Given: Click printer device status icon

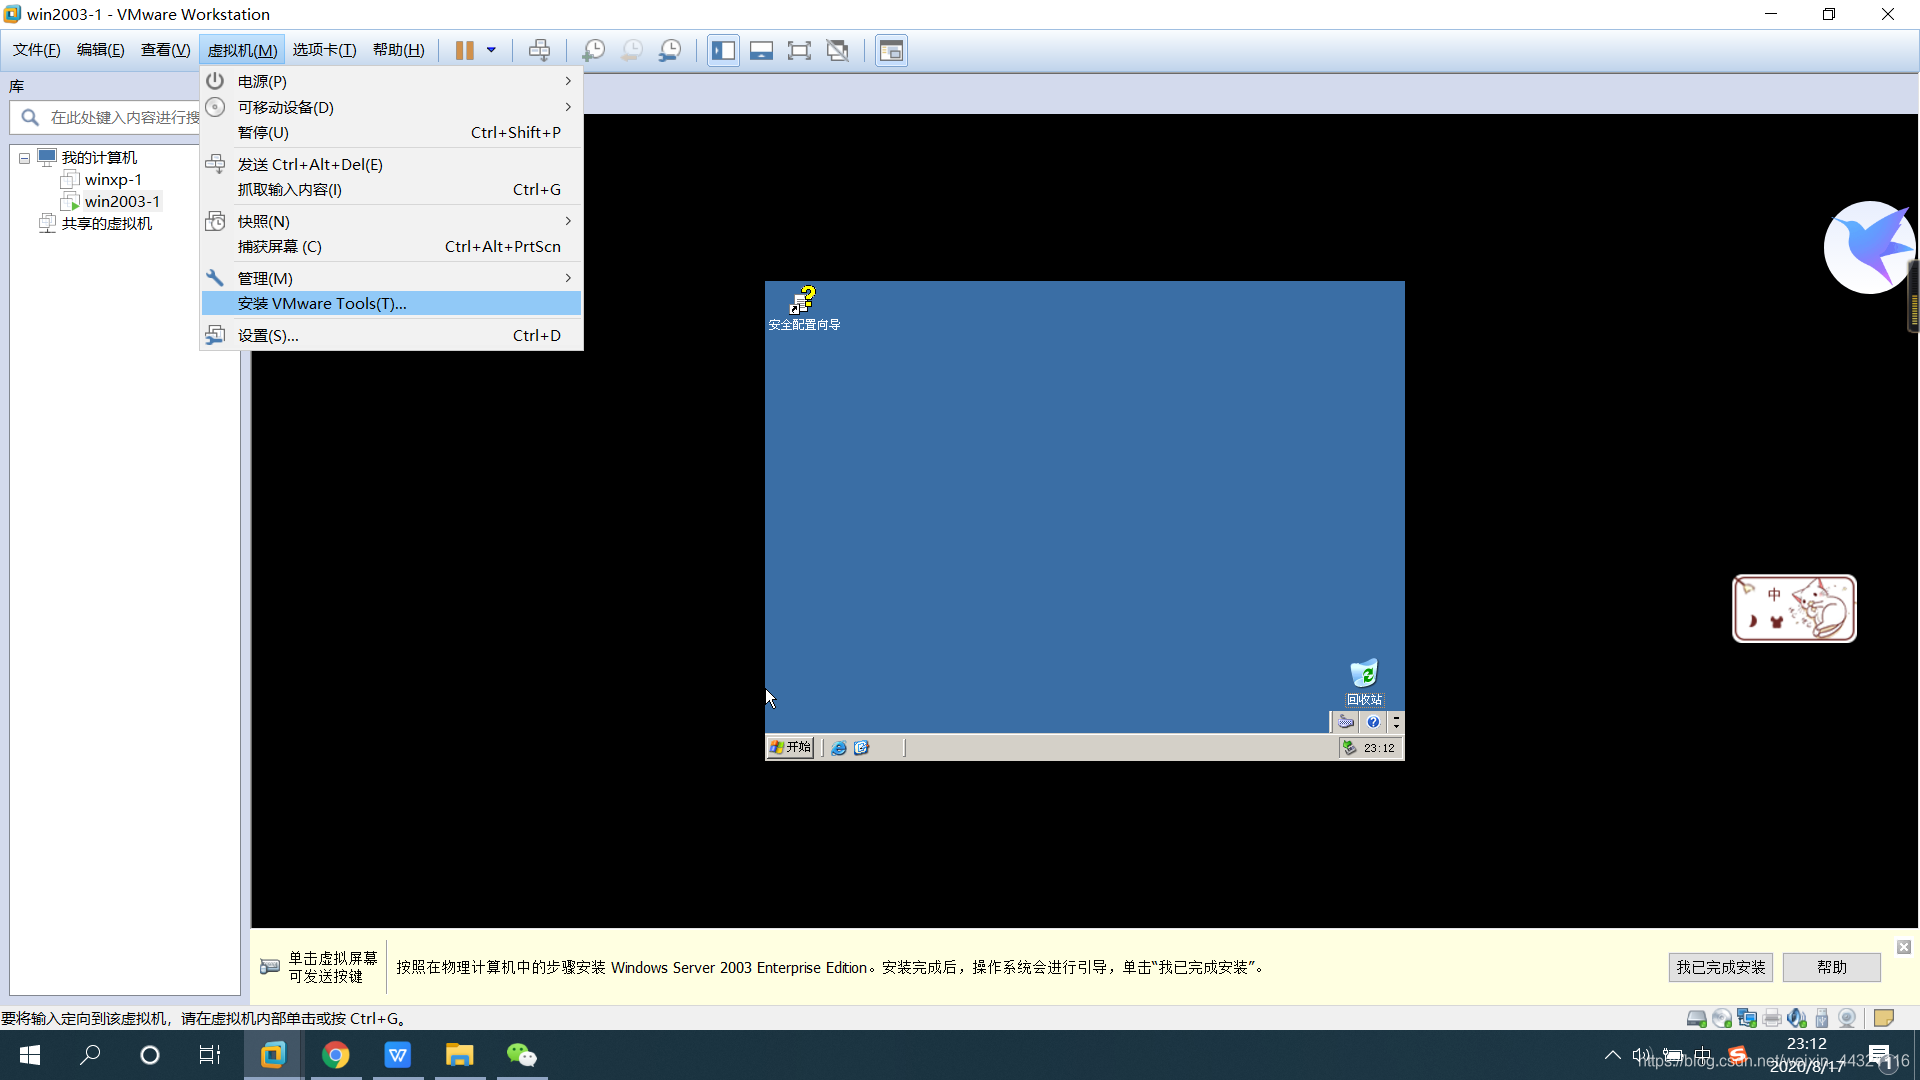Looking at the screenshot, I should [1772, 1018].
